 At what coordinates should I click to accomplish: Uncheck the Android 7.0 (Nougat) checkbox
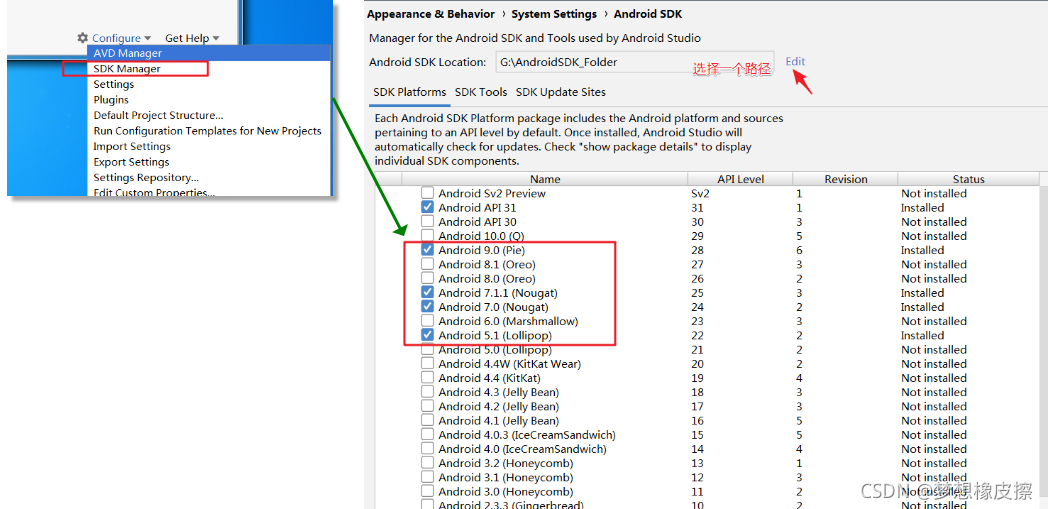point(428,307)
